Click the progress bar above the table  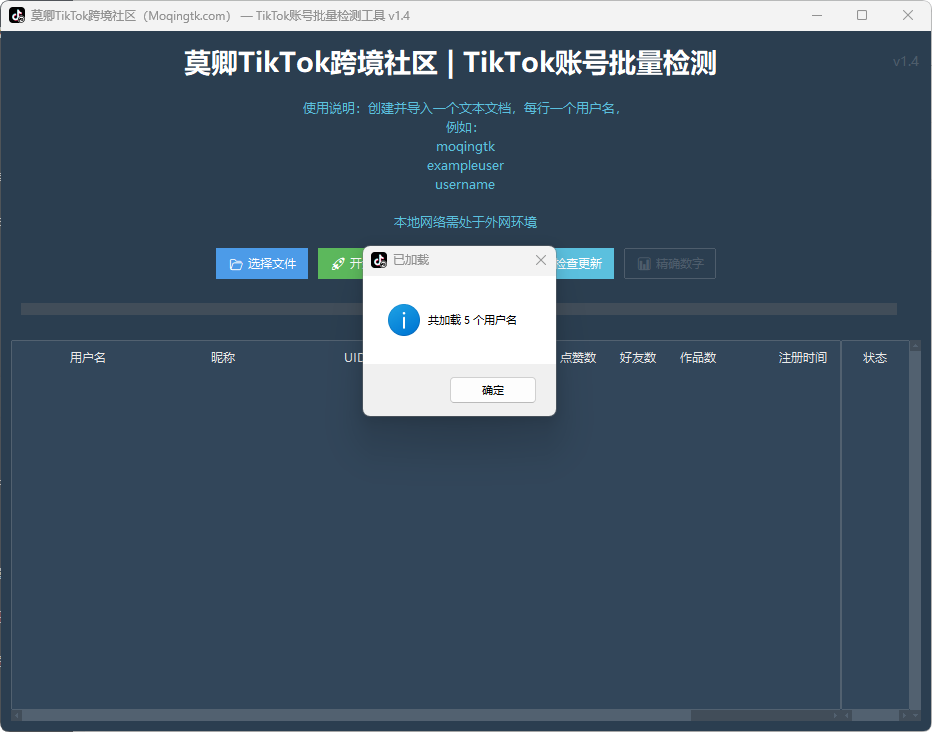point(200,309)
